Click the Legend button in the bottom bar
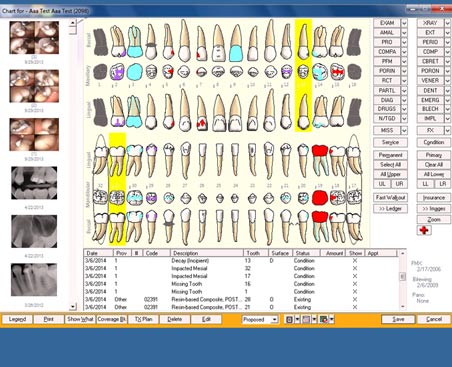452x367 pixels. (x=17, y=319)
